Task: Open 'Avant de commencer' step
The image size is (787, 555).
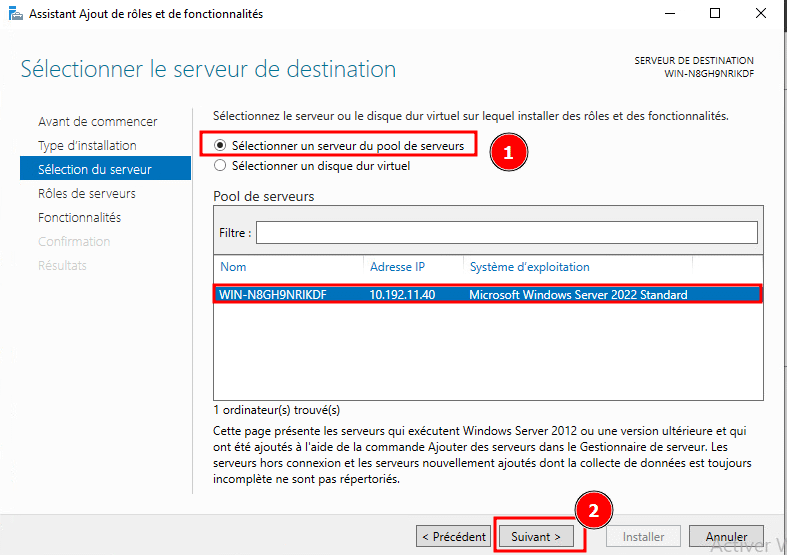Action: pos(97,122)
